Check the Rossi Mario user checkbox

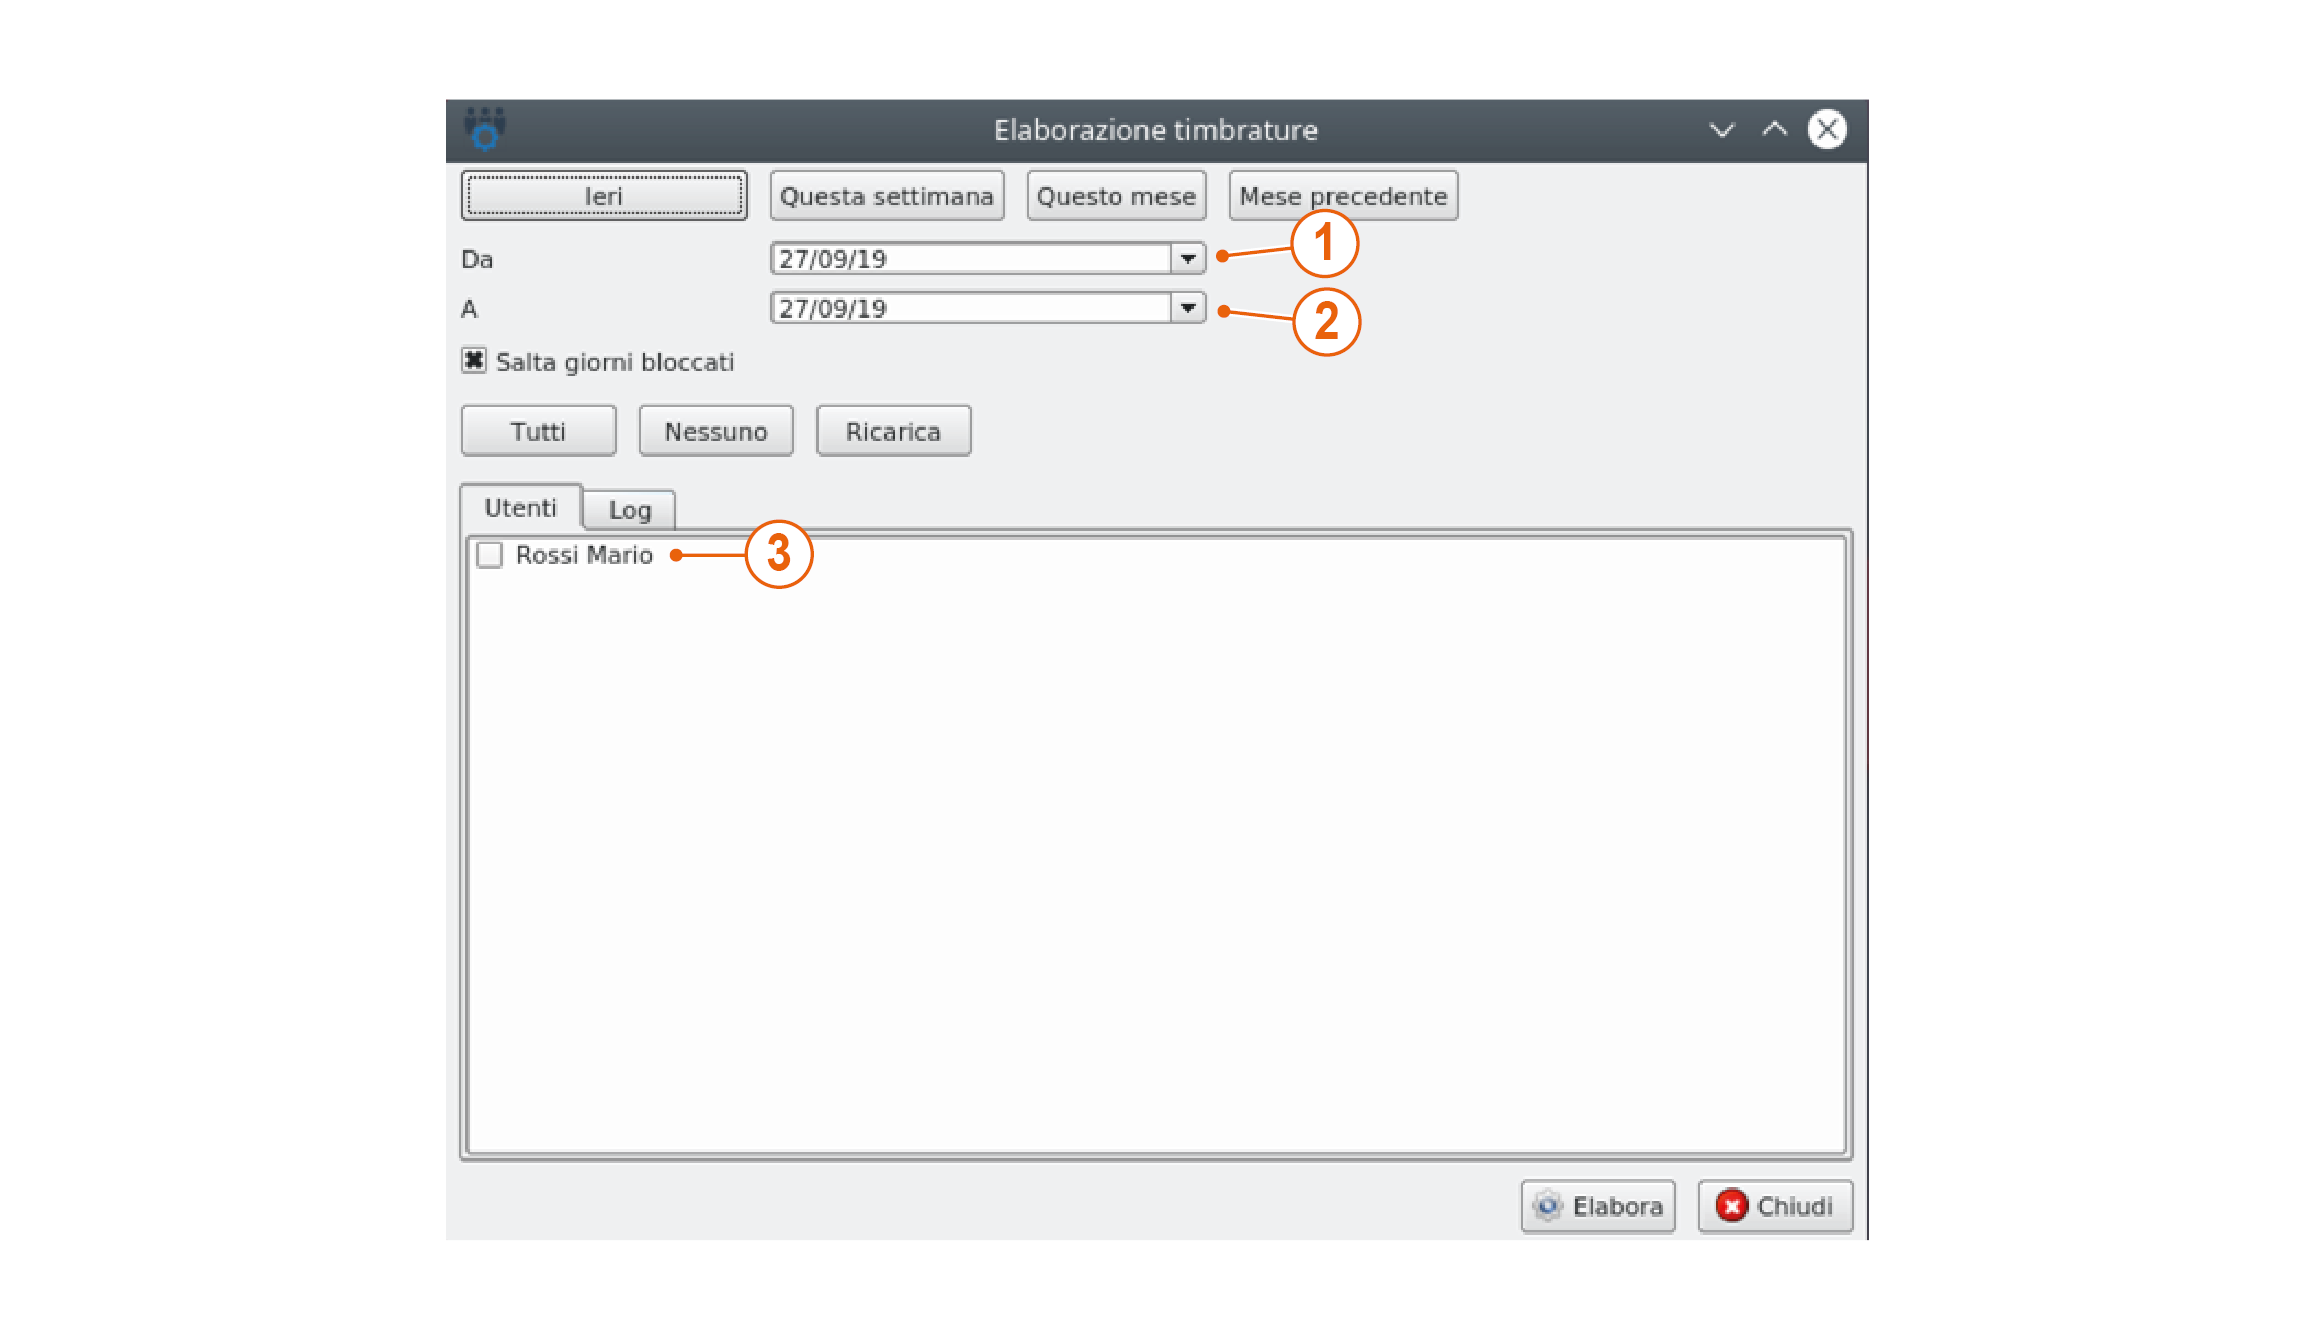coord(490,555)
